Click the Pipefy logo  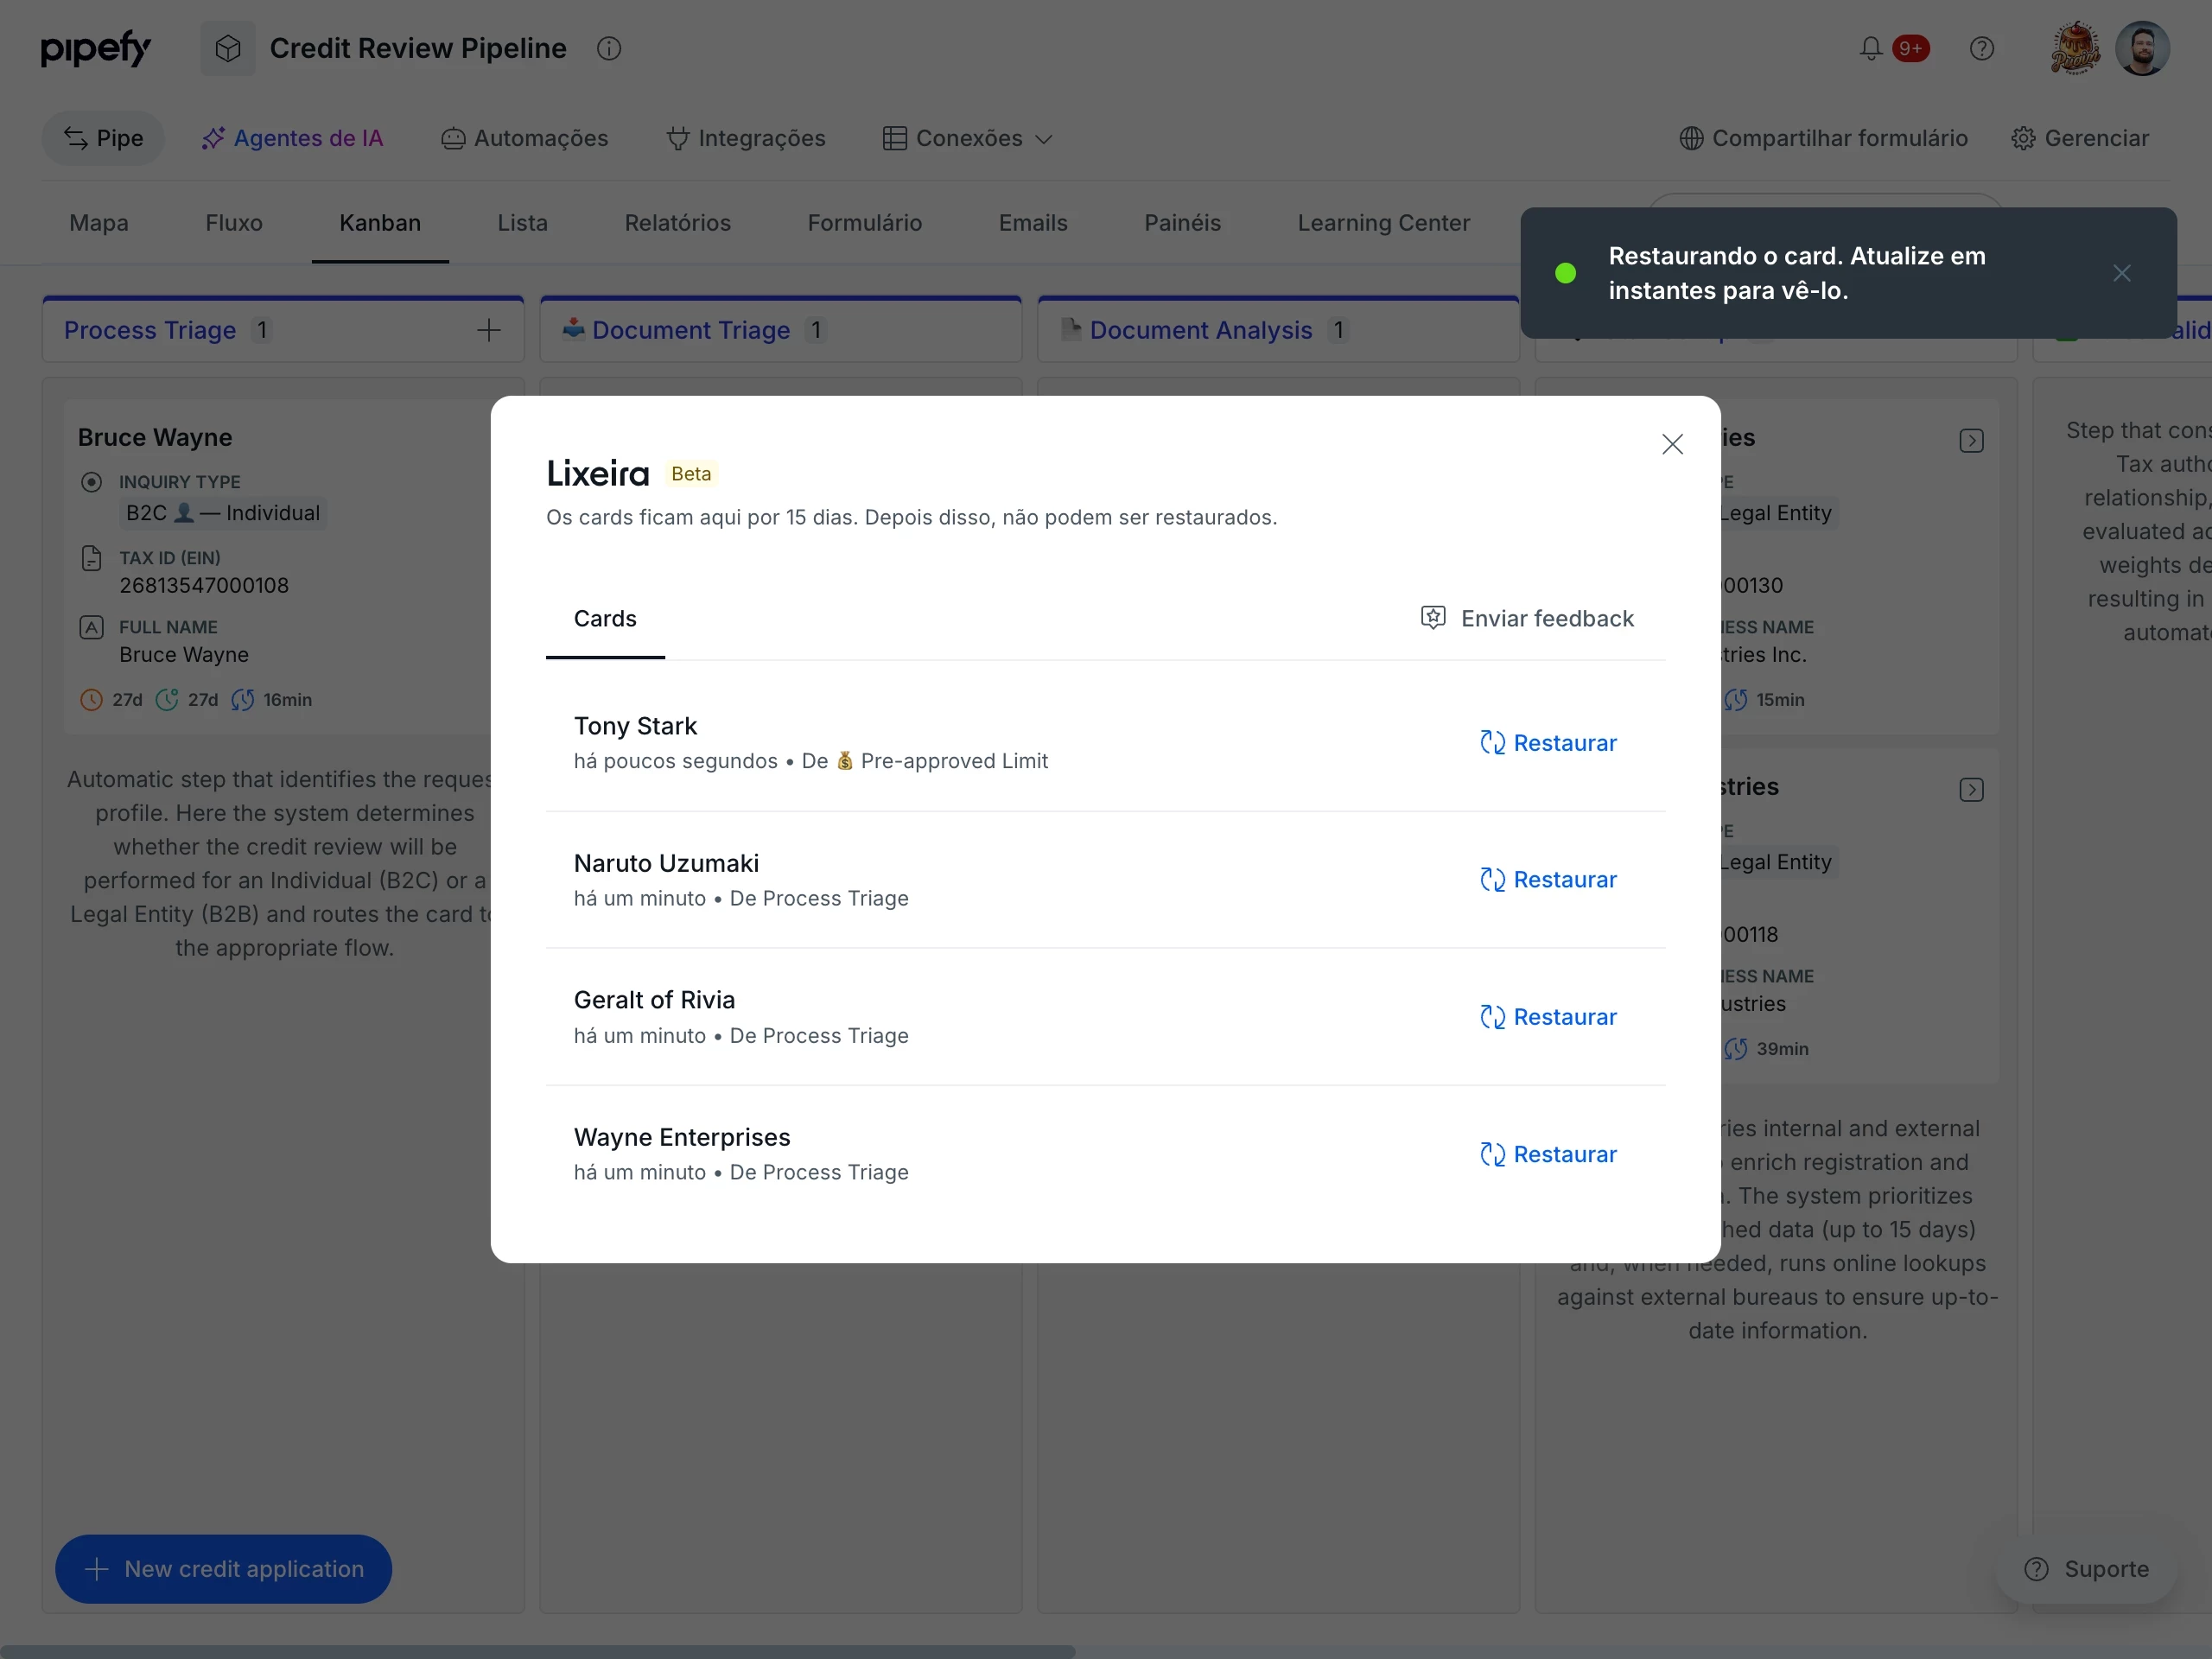pyautogui.click(x=95, y=48)
